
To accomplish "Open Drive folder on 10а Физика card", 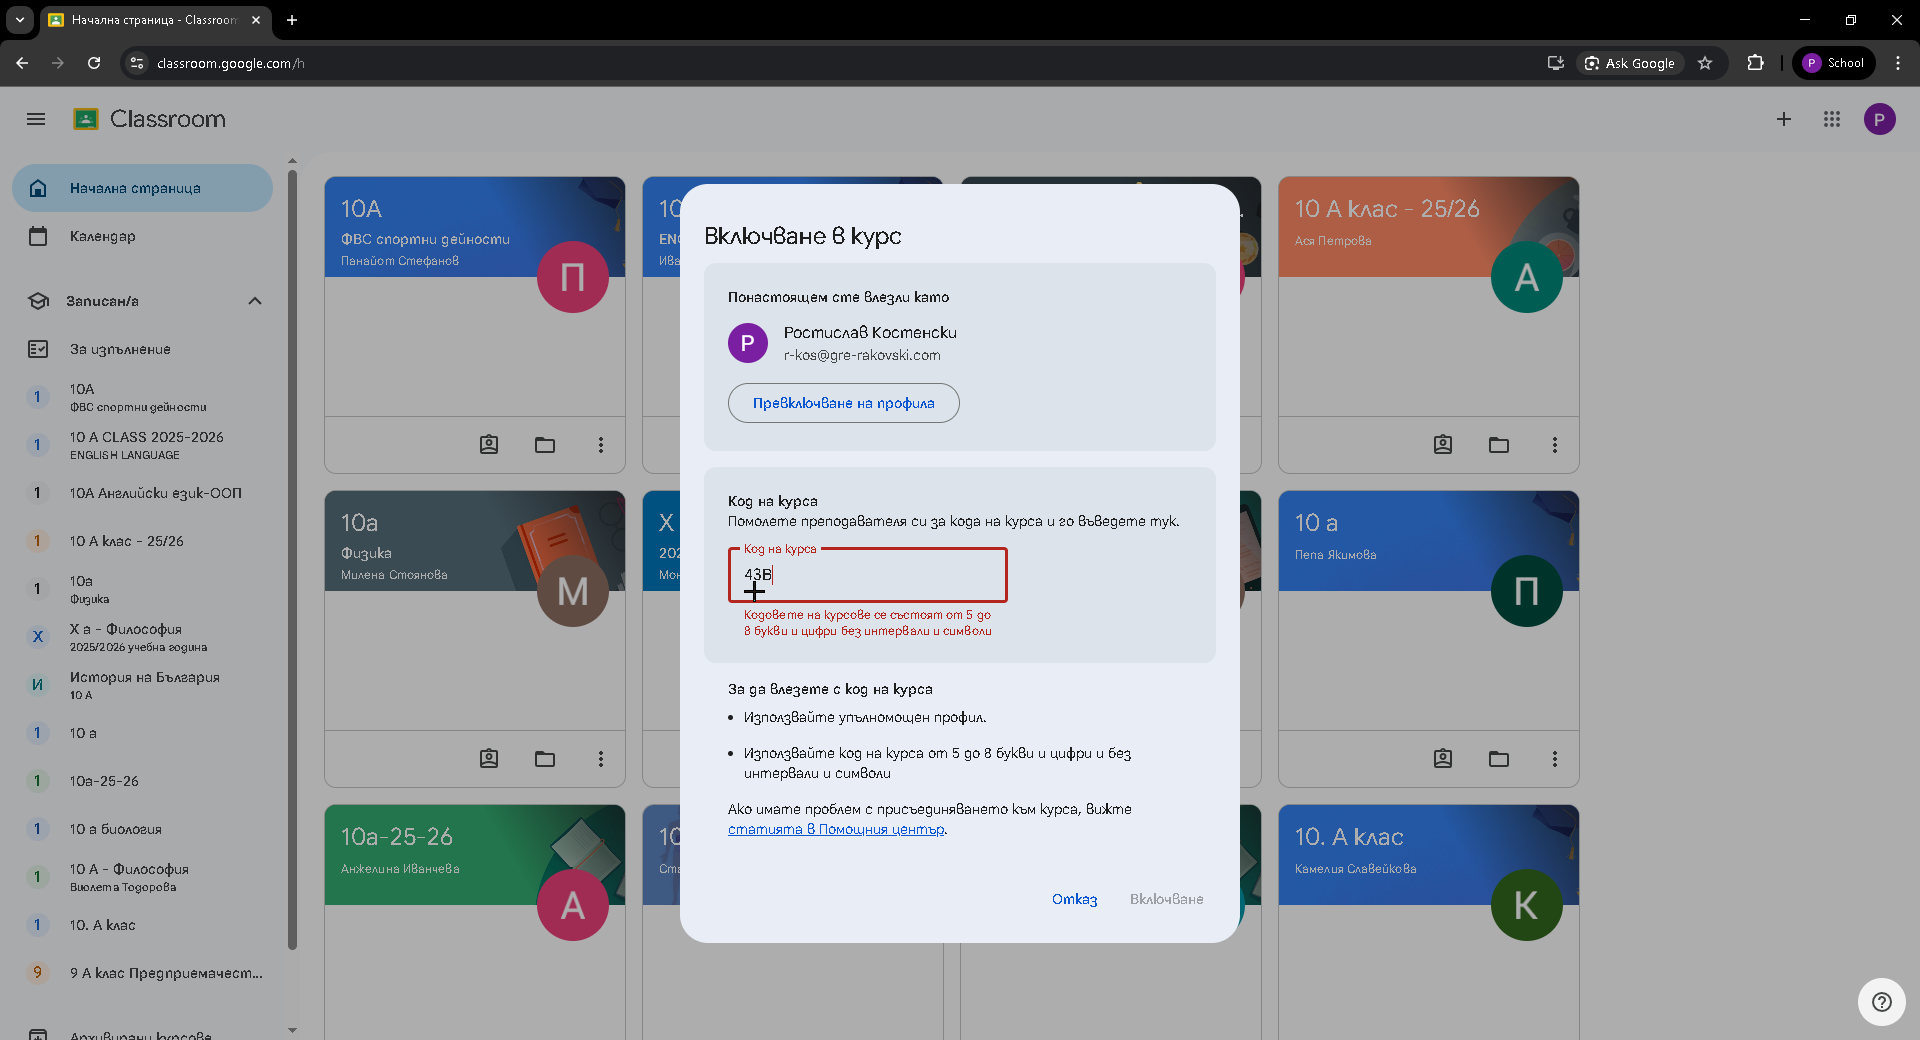I will (545, 759).
